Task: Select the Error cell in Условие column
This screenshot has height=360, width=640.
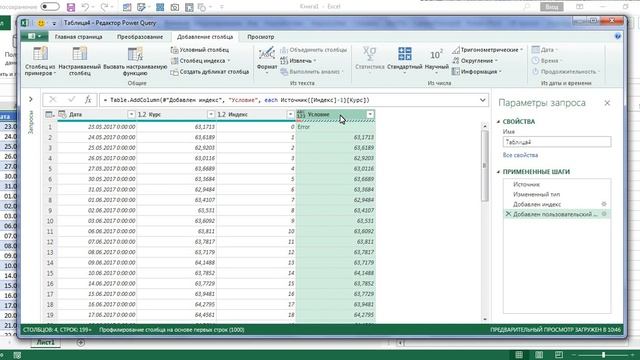Action: click(336, 127)
